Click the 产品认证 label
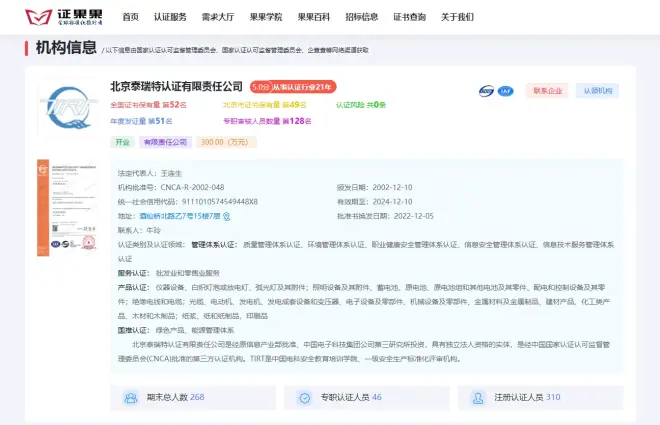 point(134,287)
